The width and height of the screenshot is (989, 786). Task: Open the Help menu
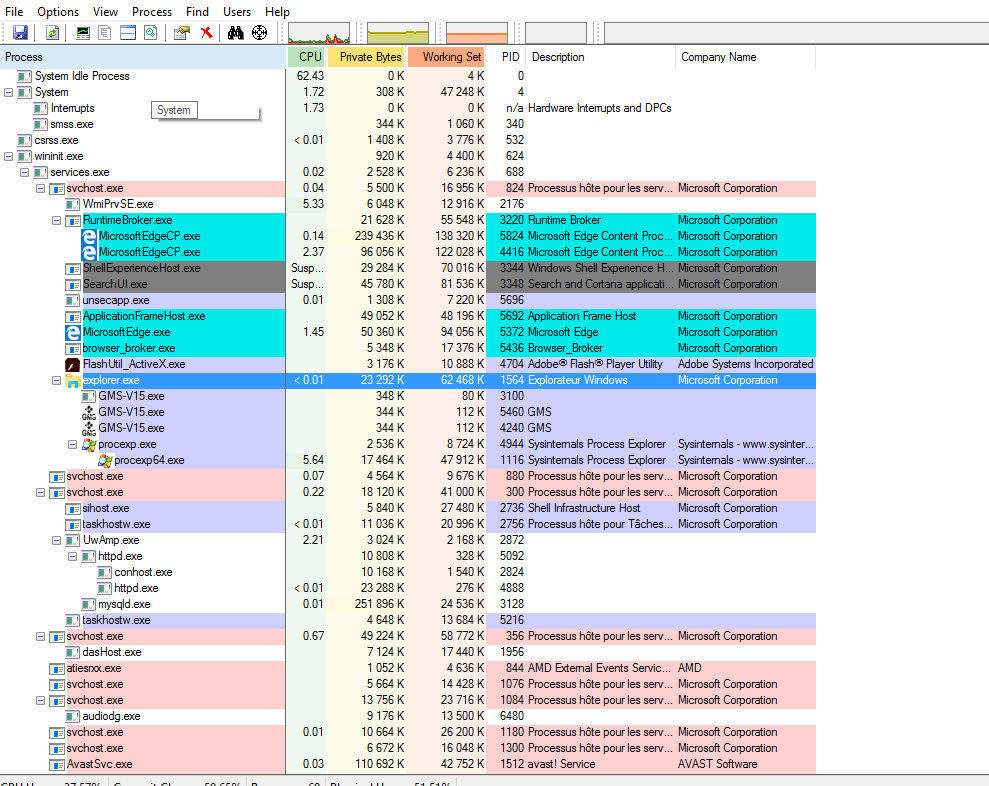pos(277,12)
